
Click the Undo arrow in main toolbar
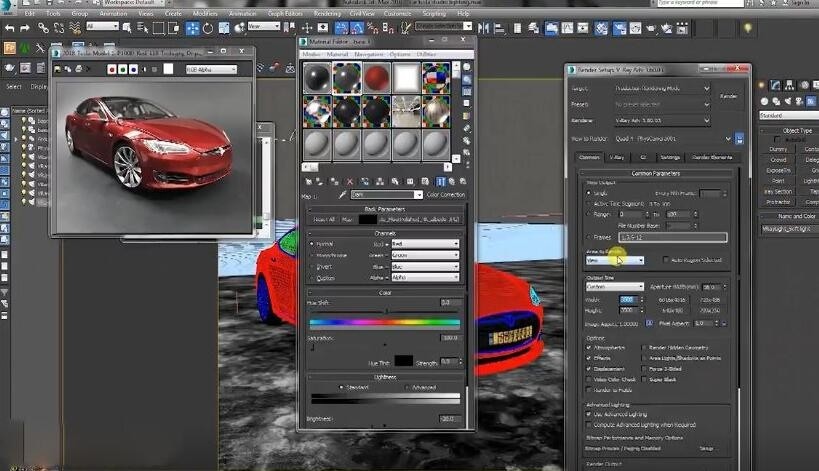pos(9,28)
